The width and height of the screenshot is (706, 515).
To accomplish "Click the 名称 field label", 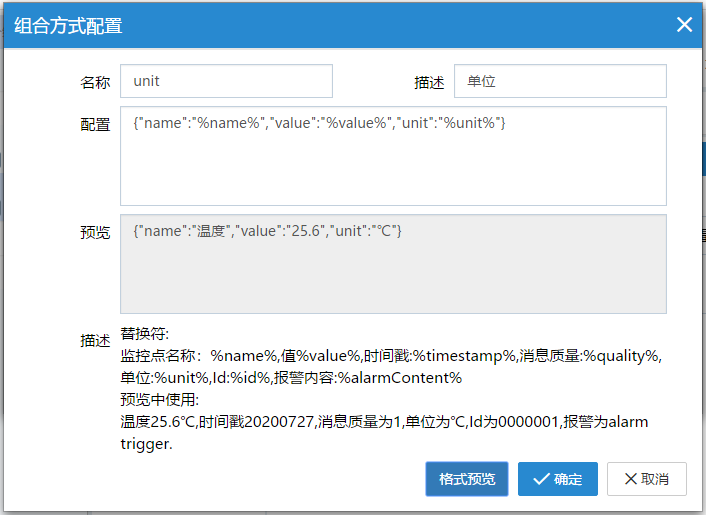I will 95,82.
